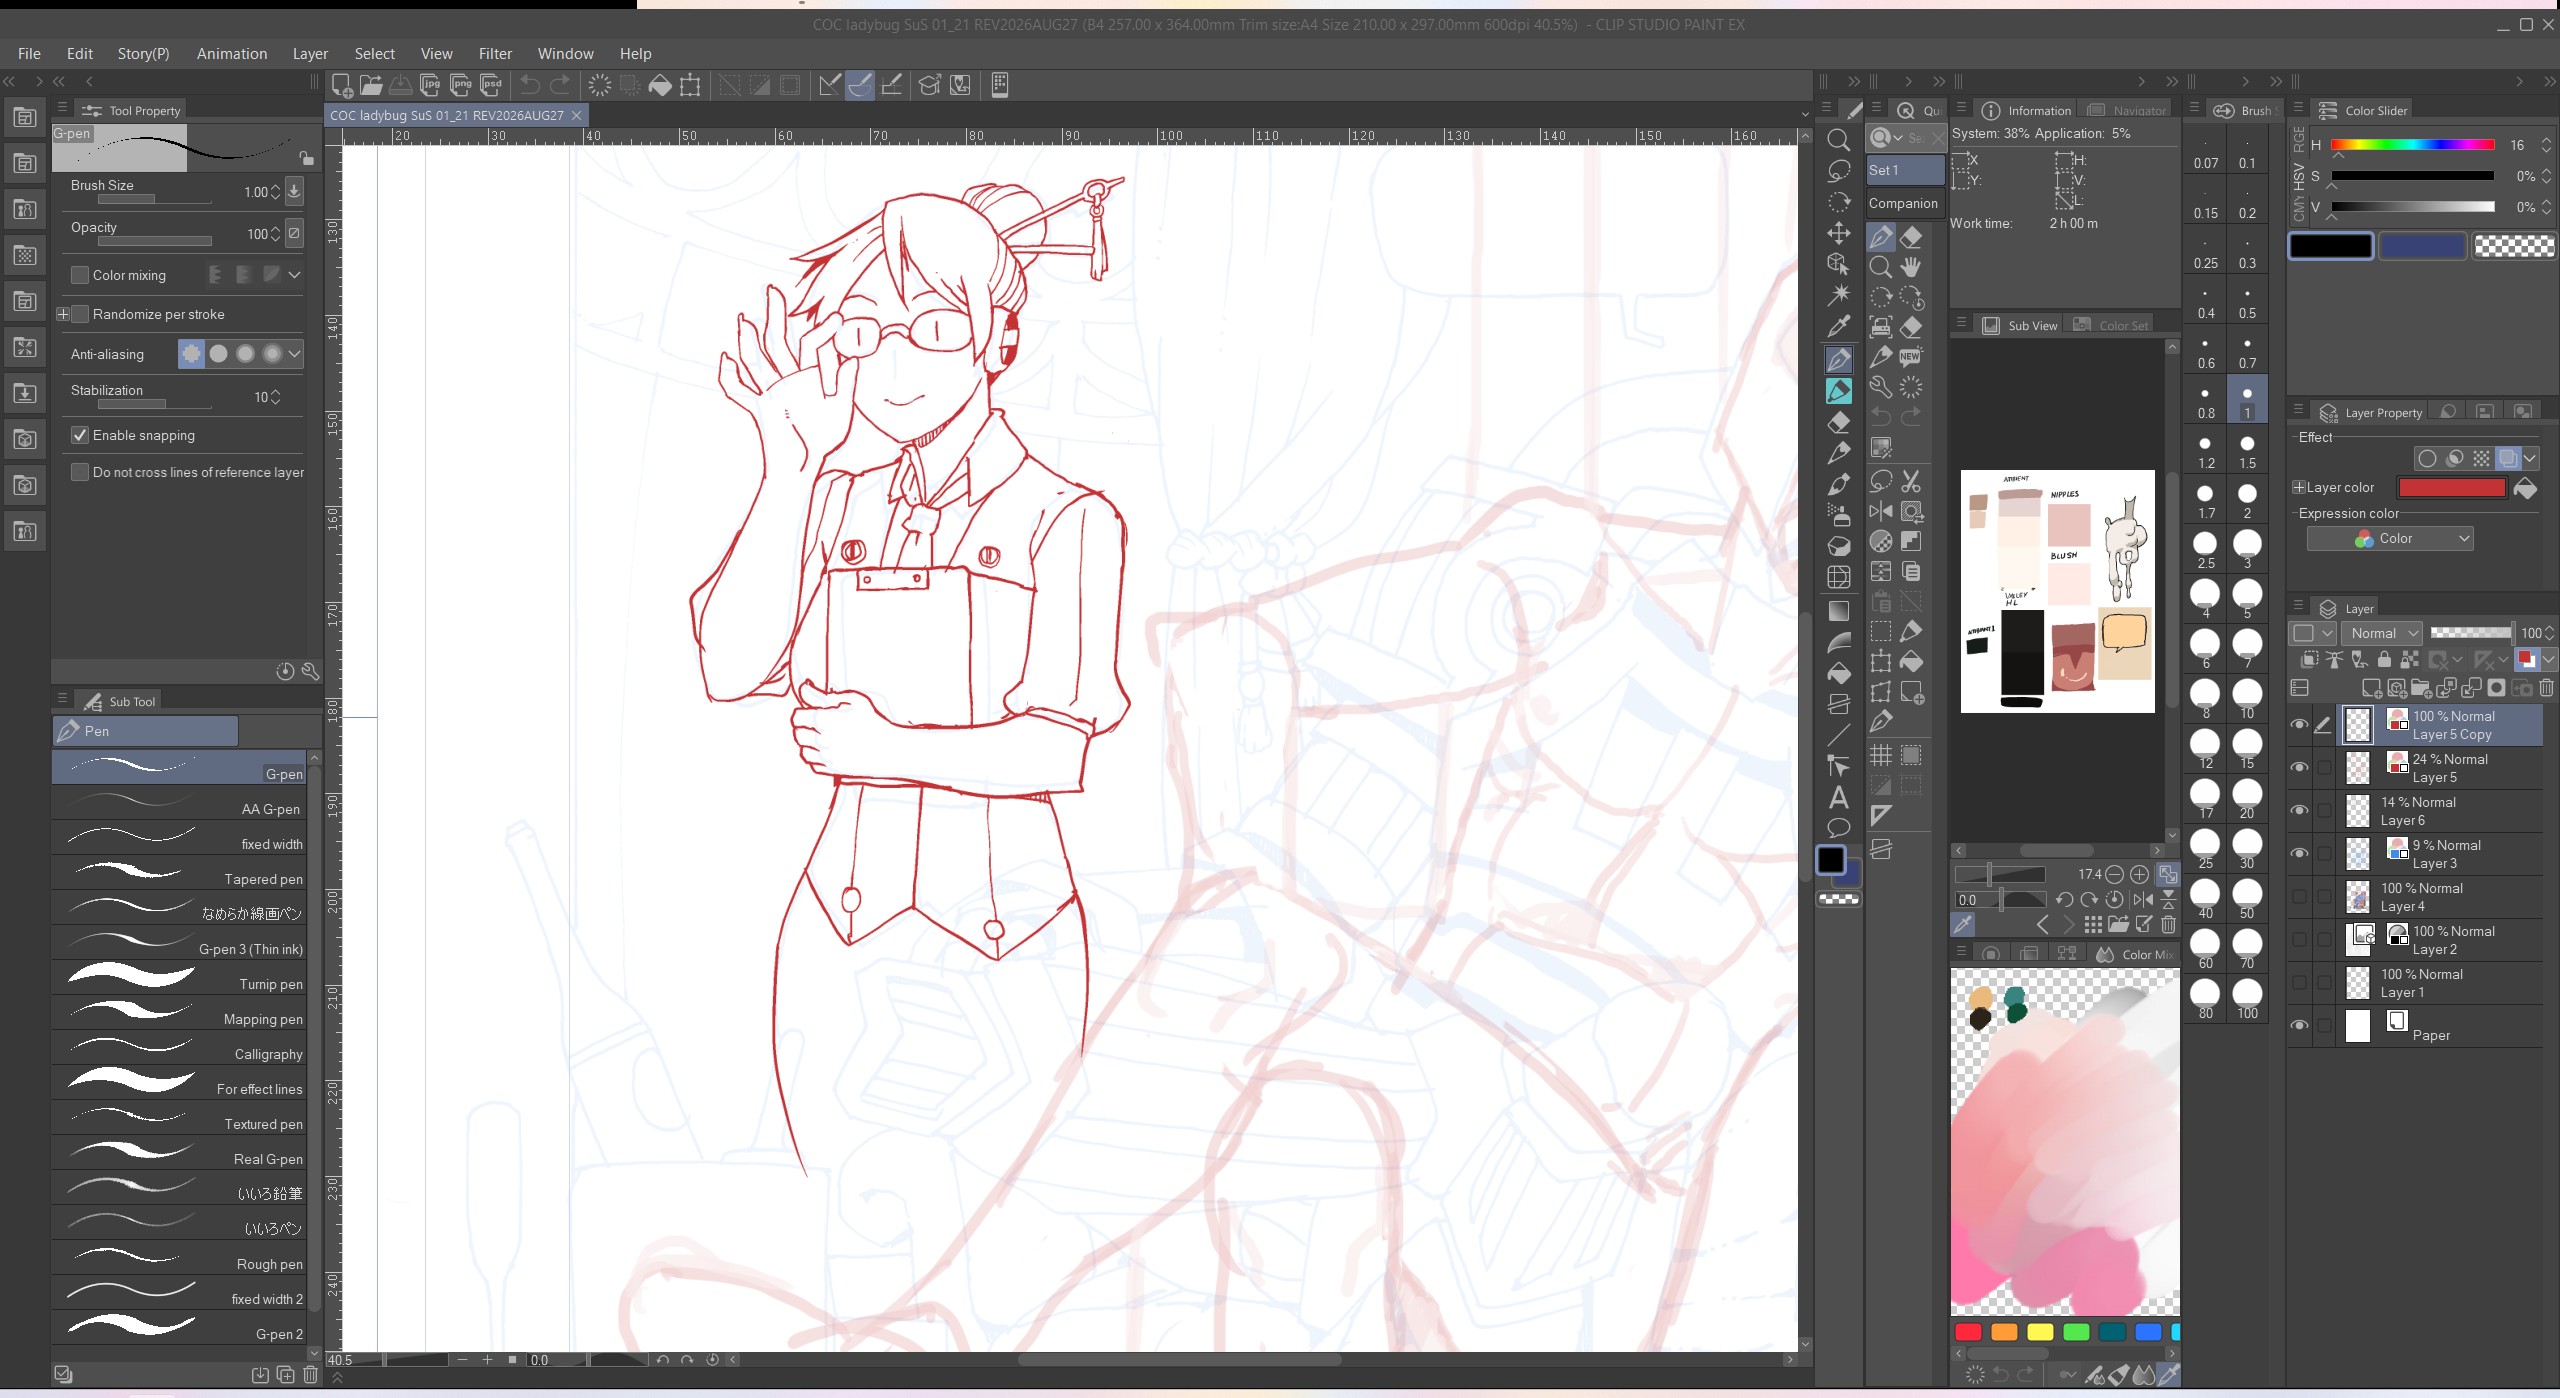The height and width of the screenshot is (1398, 2560).
Task: Select the Eraser tool in tool palette
Action: click(1838, 421)
